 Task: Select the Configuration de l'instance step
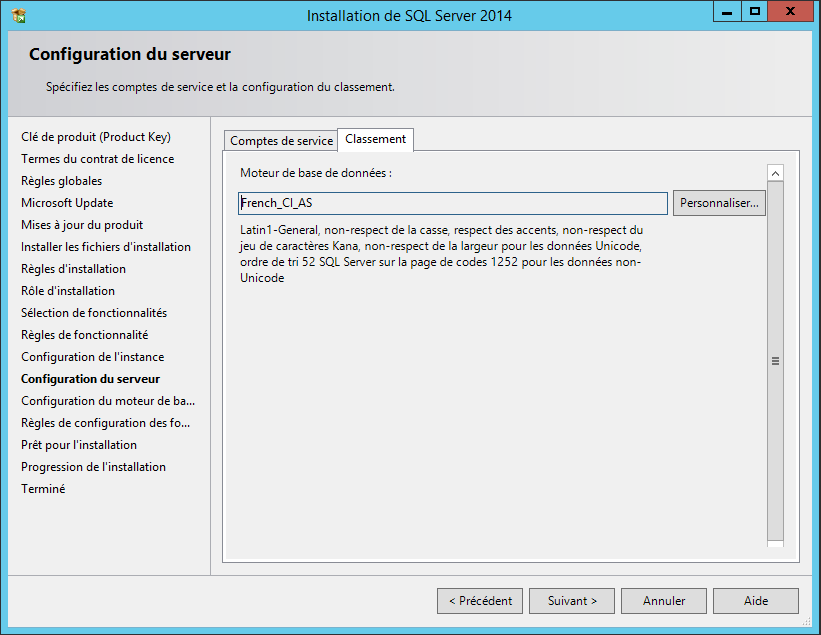93,357
